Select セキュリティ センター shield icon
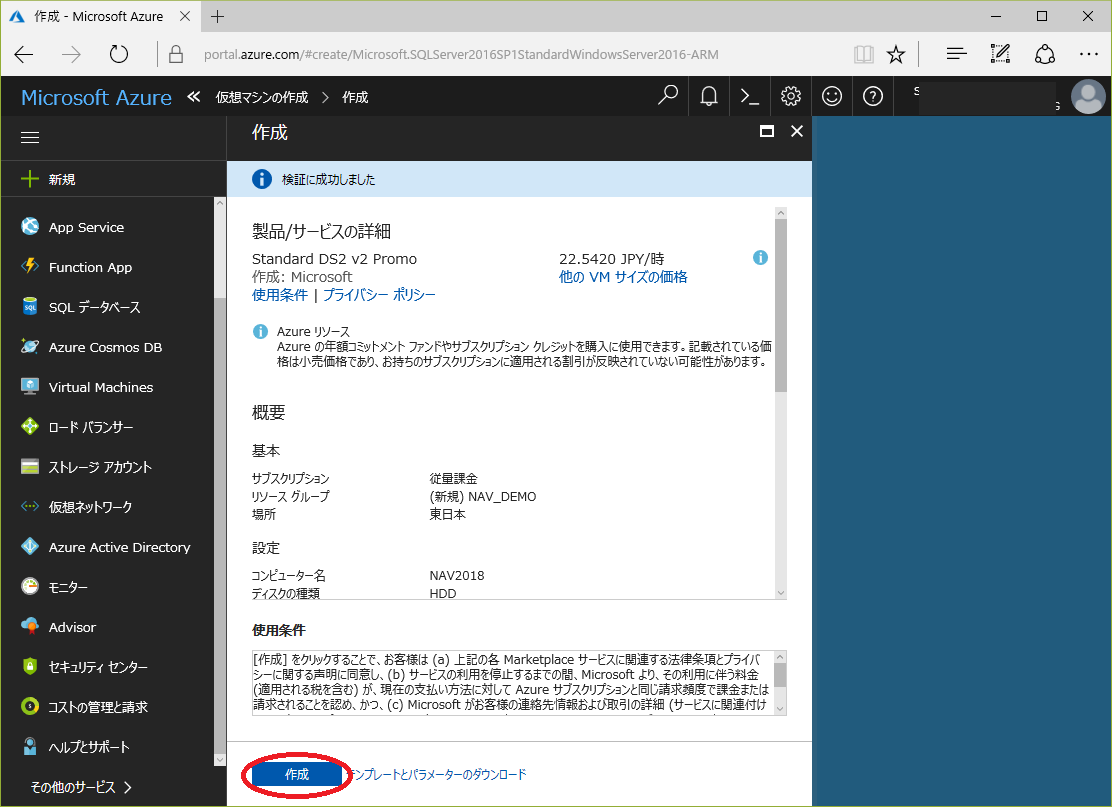 tap(30, 667)
